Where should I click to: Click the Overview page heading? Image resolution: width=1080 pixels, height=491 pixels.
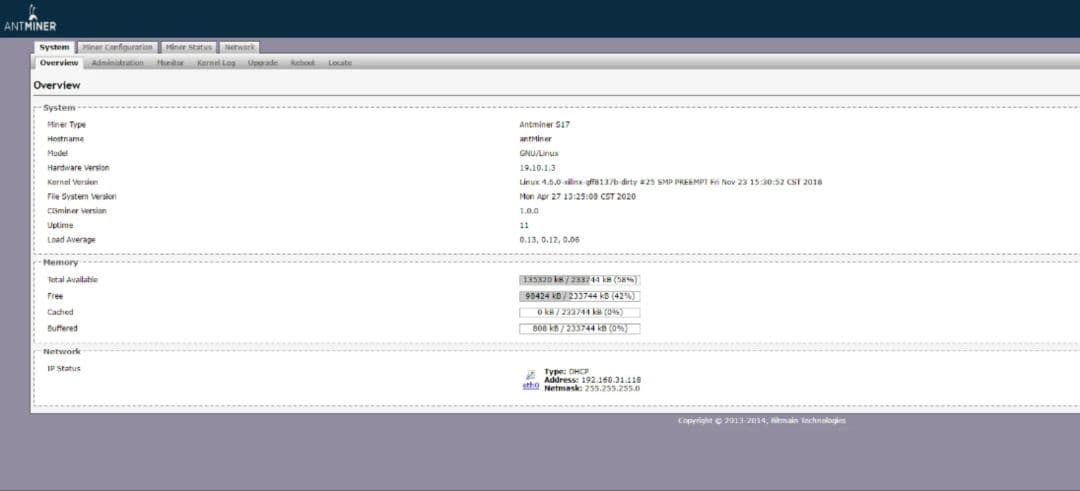point(57,85)
